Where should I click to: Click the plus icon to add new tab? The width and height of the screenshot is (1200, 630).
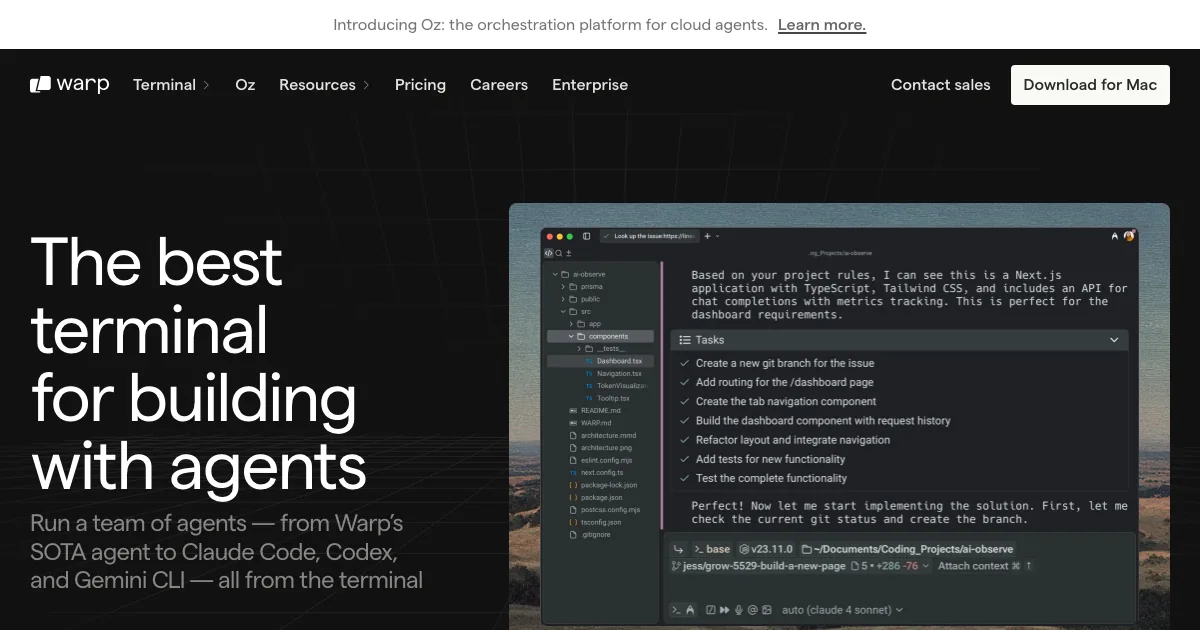[x=707, y=236]
